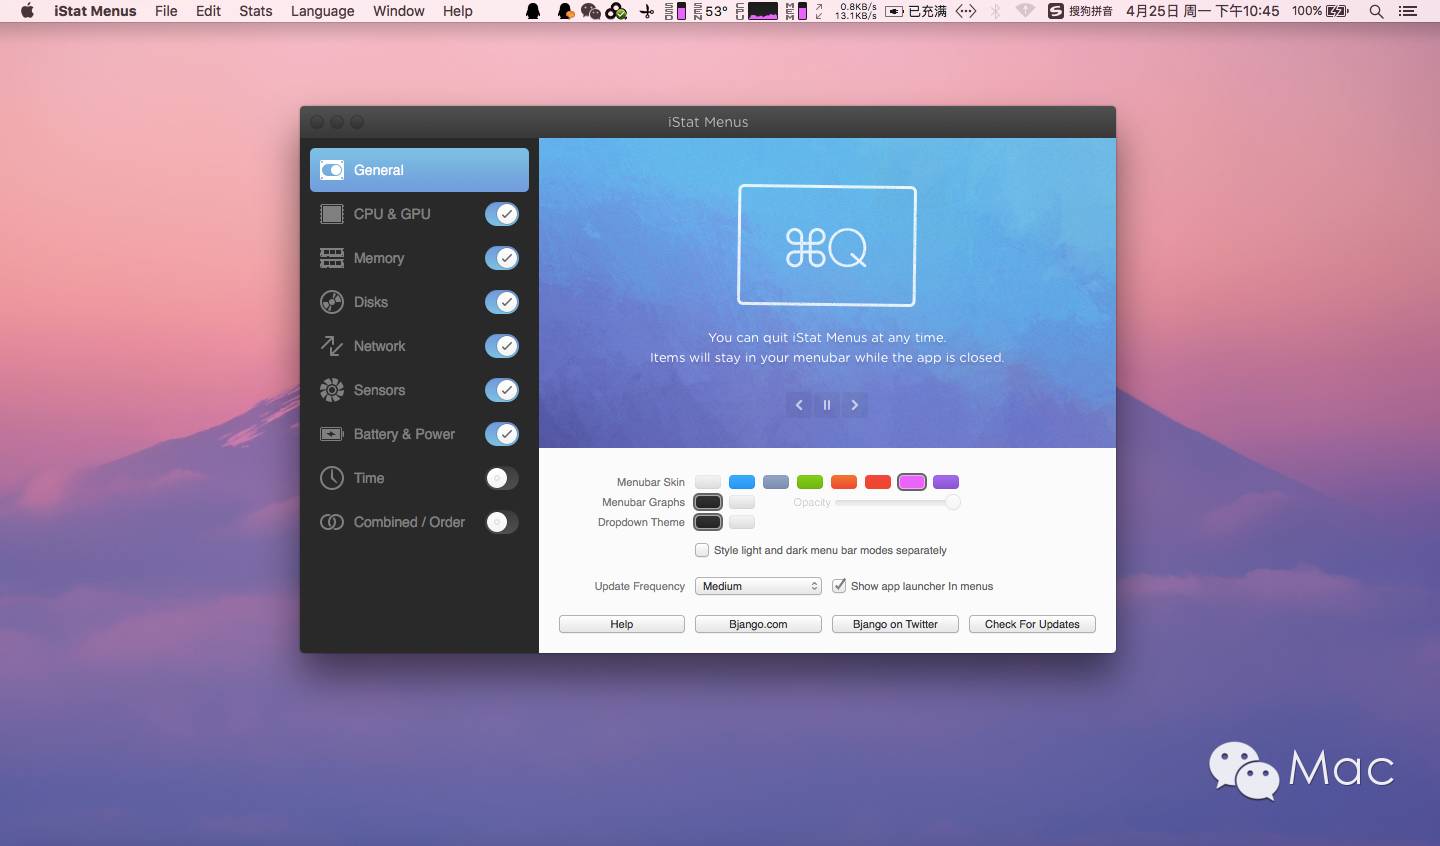This screenshot has width=1440, height=846.
Task: Open the Window menu
Action: (x=399, y=11)
